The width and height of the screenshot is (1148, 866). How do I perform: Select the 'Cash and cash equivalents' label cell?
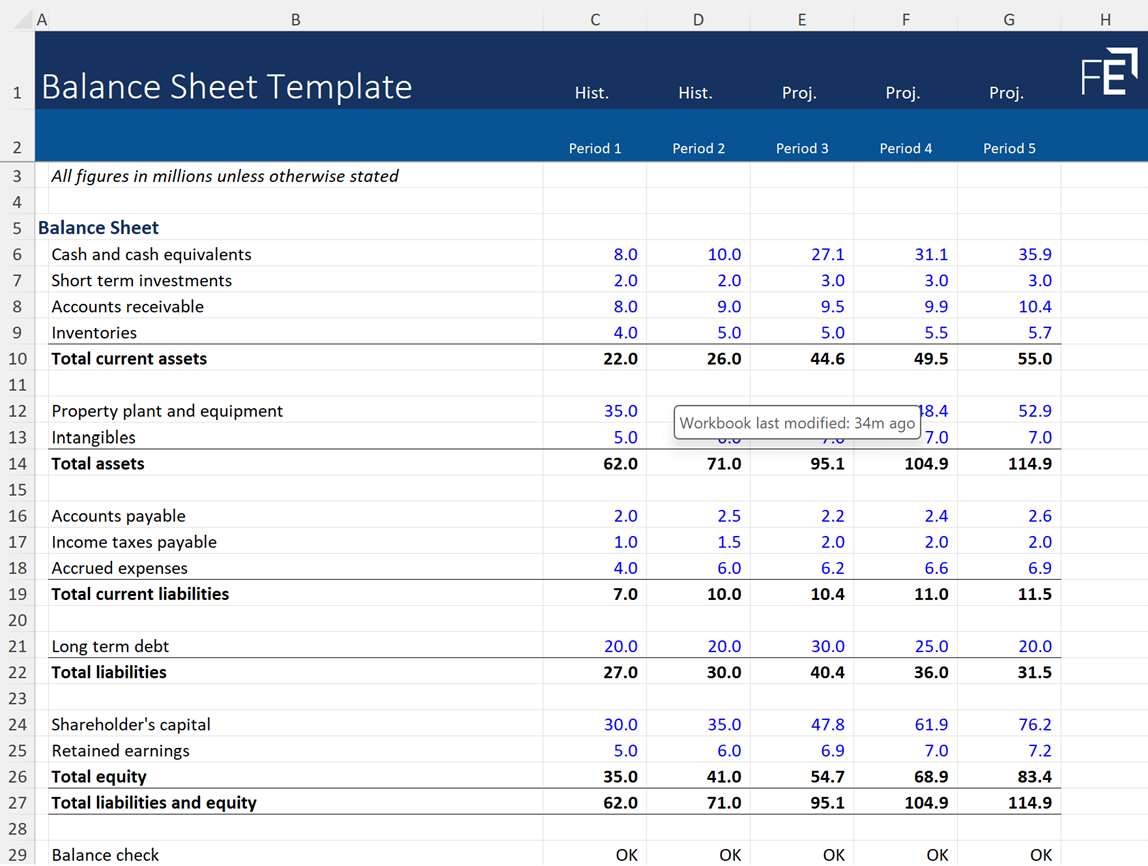151,254
